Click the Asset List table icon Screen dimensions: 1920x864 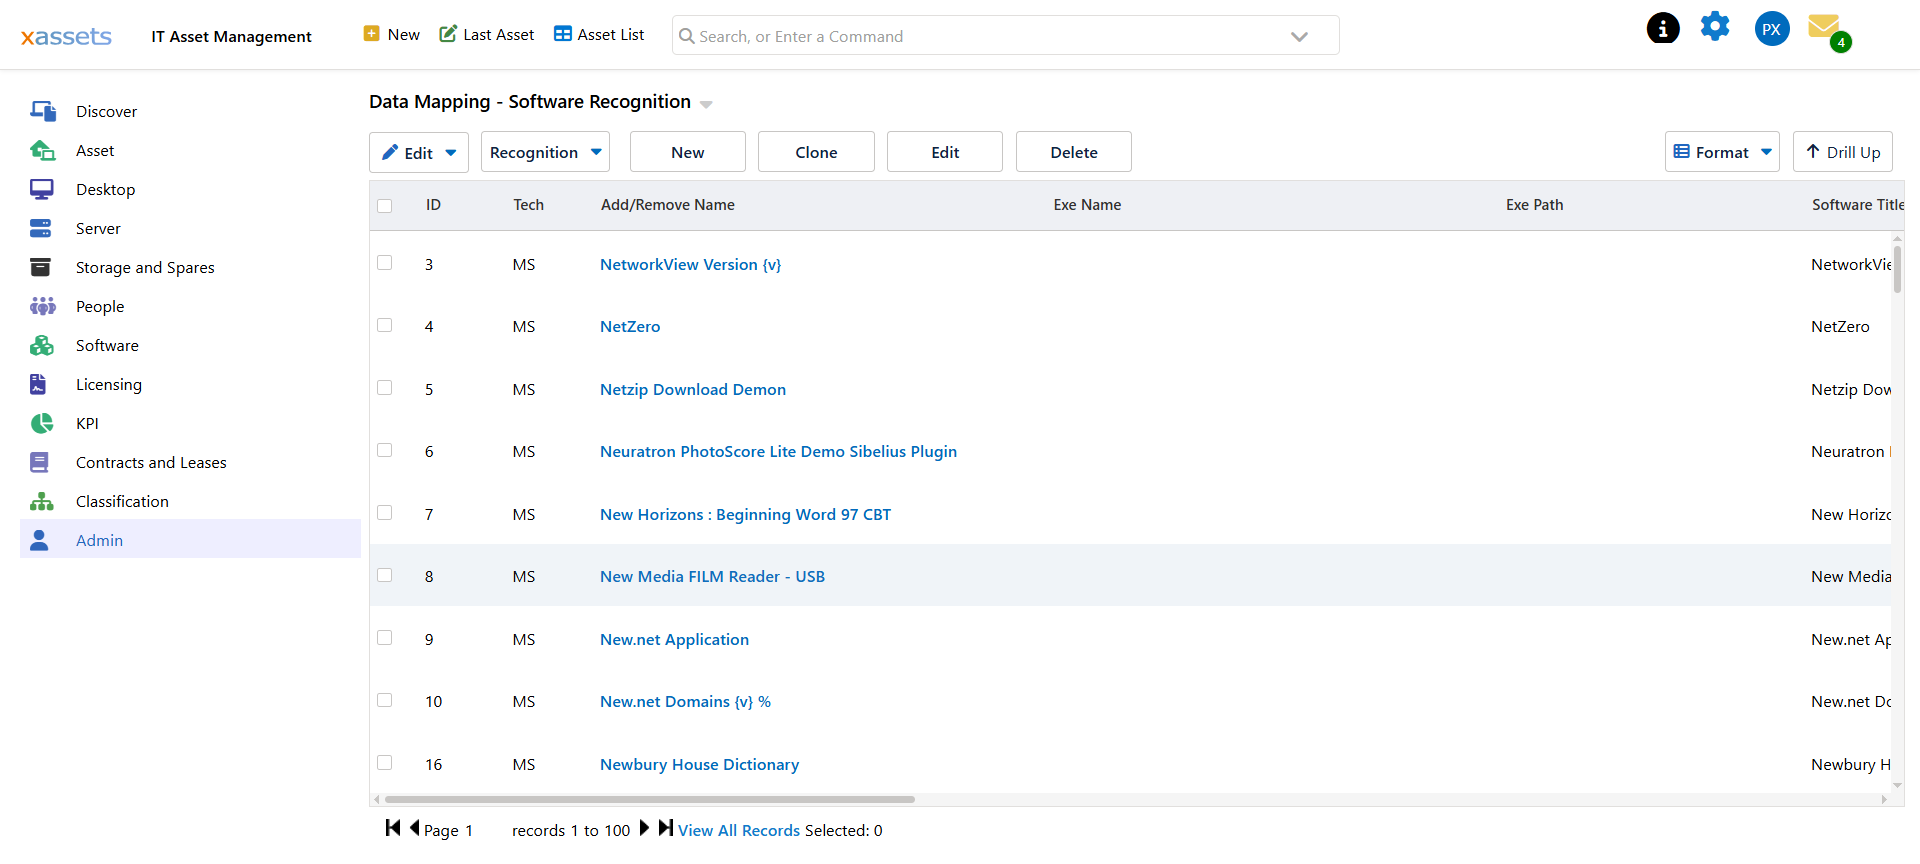(x=563, y=34)
